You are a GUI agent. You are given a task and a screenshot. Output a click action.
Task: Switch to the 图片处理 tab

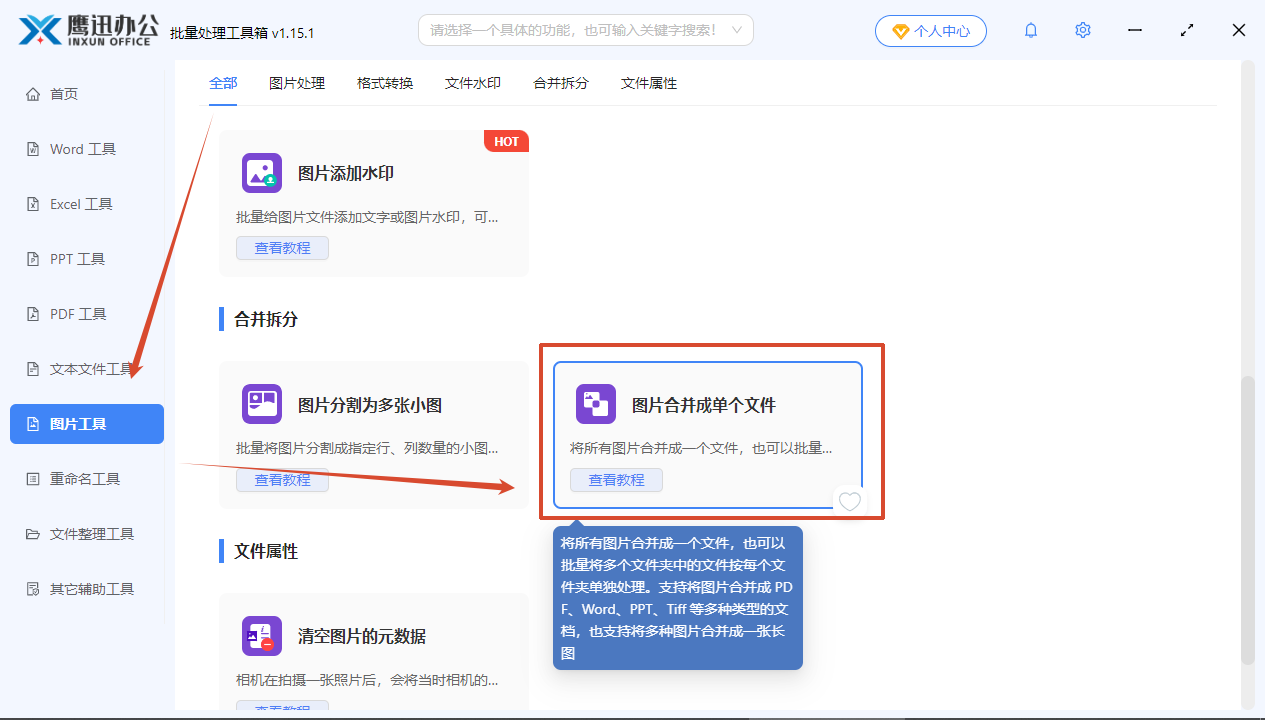297,83
